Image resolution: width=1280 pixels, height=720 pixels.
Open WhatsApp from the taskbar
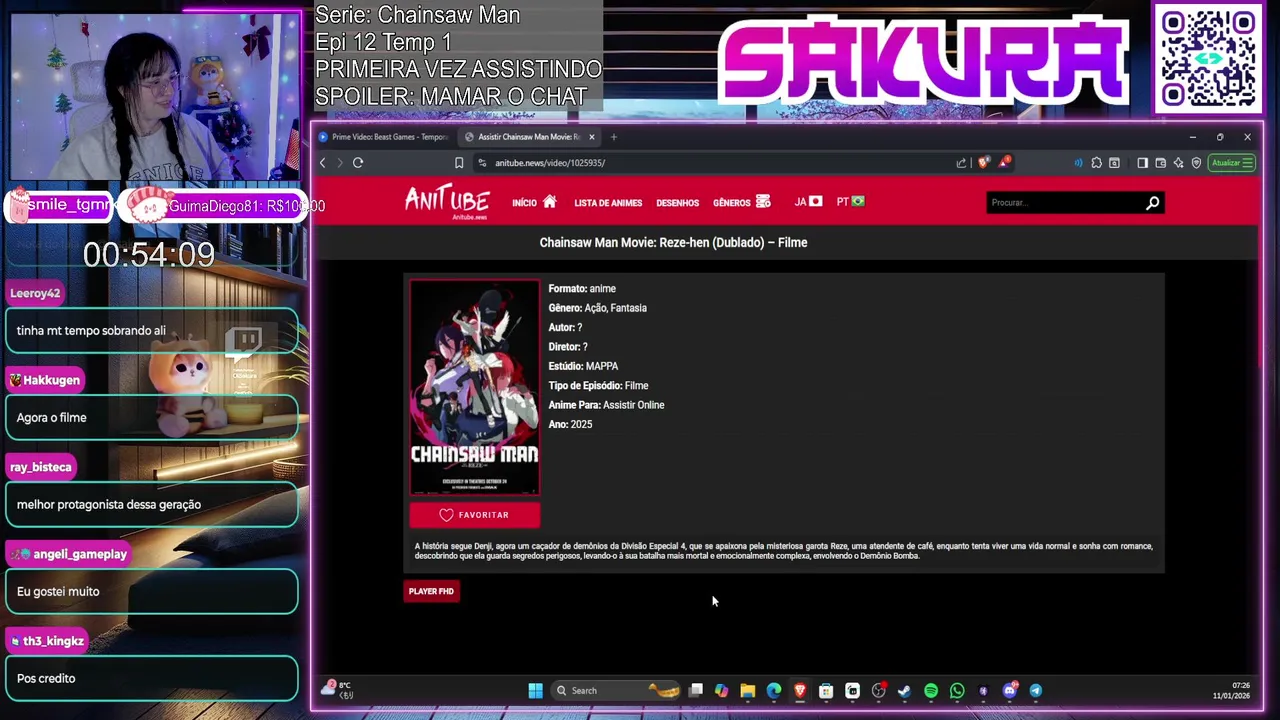click(x=957, y=690)
